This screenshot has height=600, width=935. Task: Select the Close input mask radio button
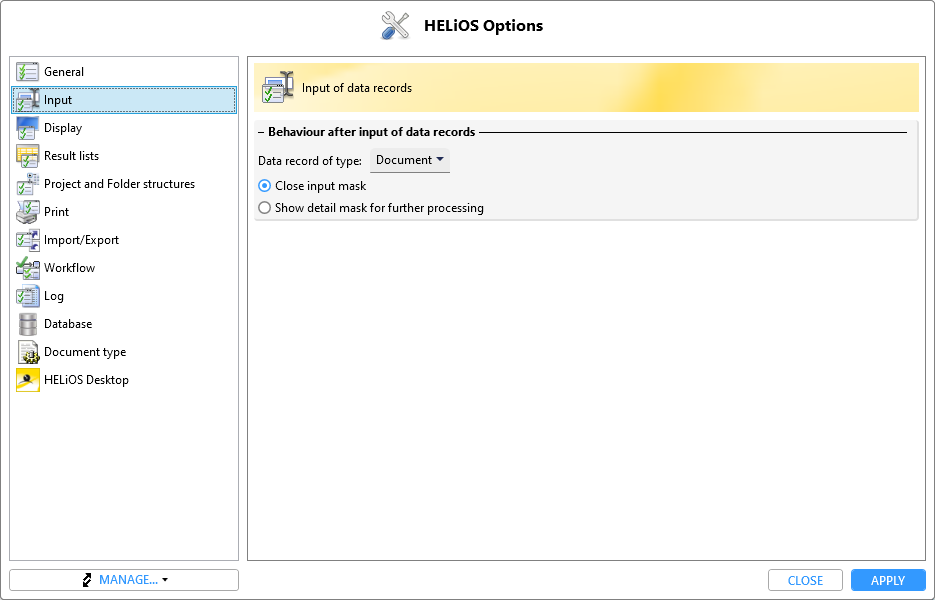pos(265,186)
